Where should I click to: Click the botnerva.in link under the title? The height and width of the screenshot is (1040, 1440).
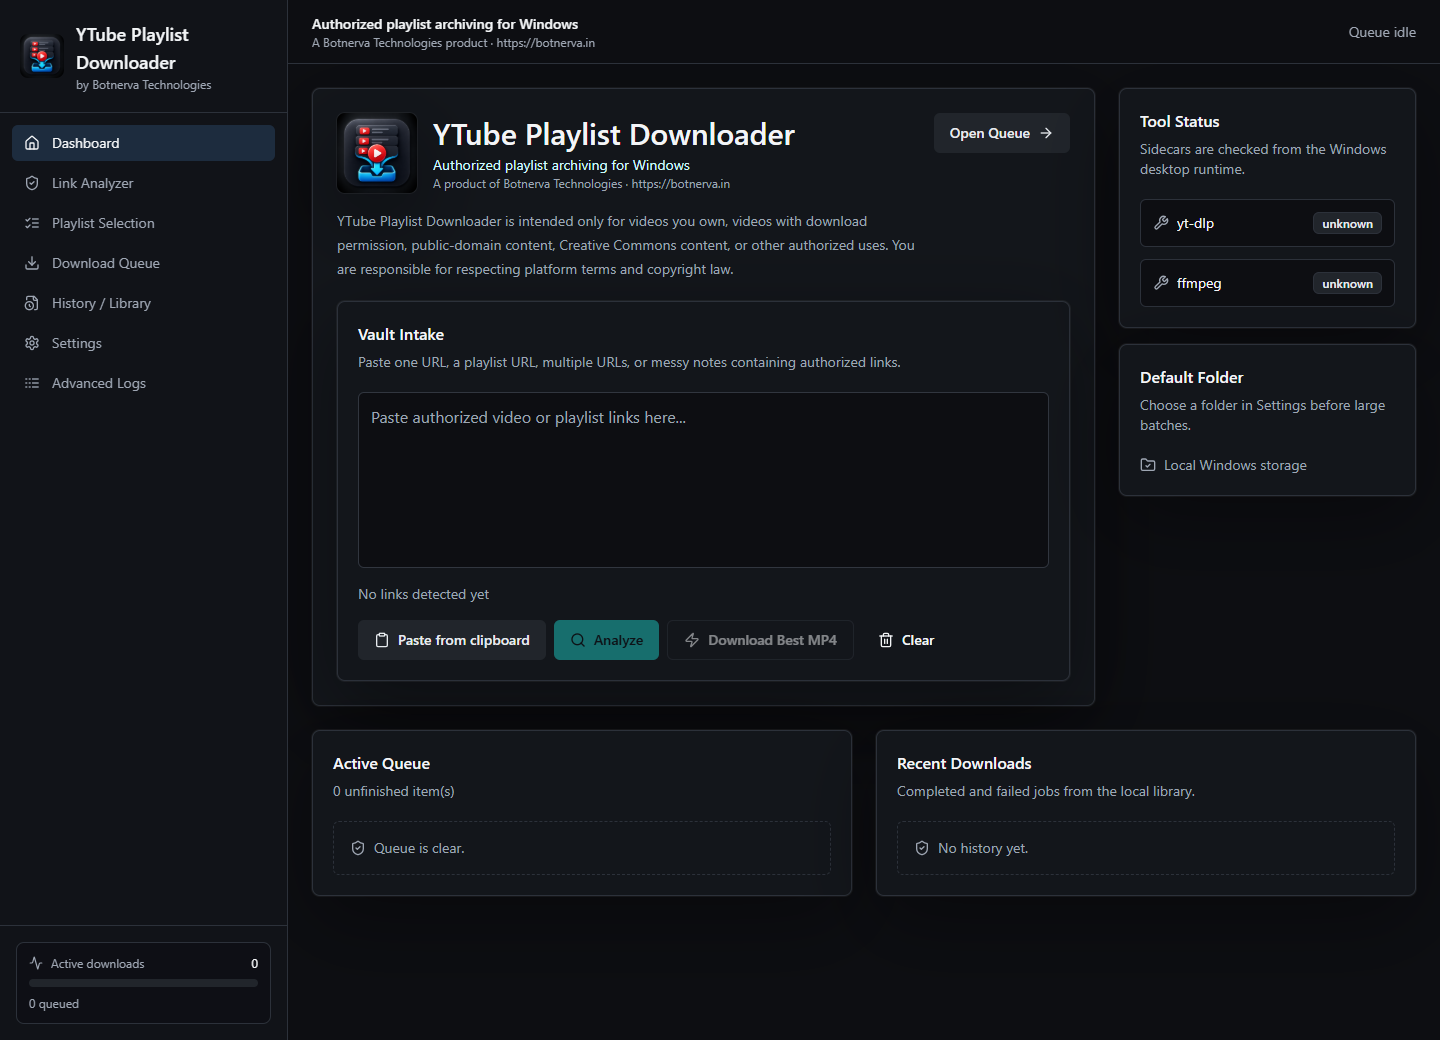[x=681, y=184]
